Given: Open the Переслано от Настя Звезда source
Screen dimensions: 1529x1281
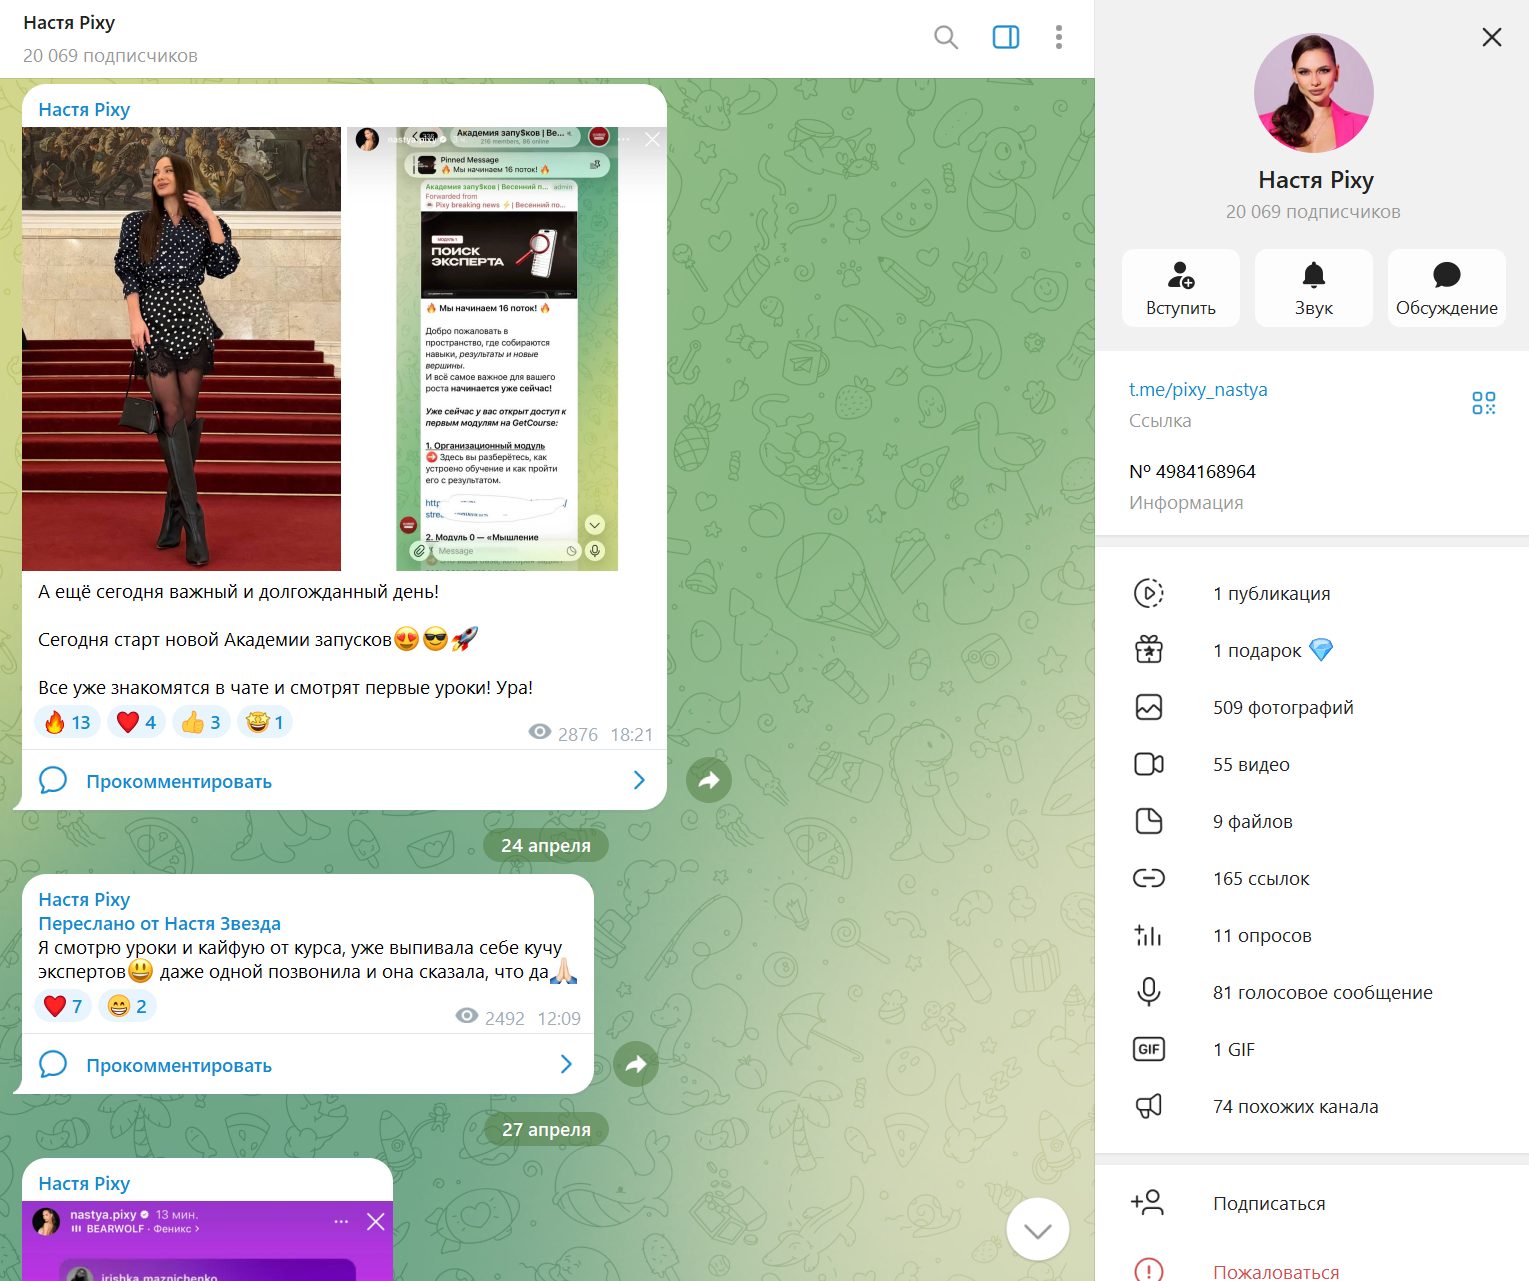Looking at the screenshot, I should [x=159, y=923].
